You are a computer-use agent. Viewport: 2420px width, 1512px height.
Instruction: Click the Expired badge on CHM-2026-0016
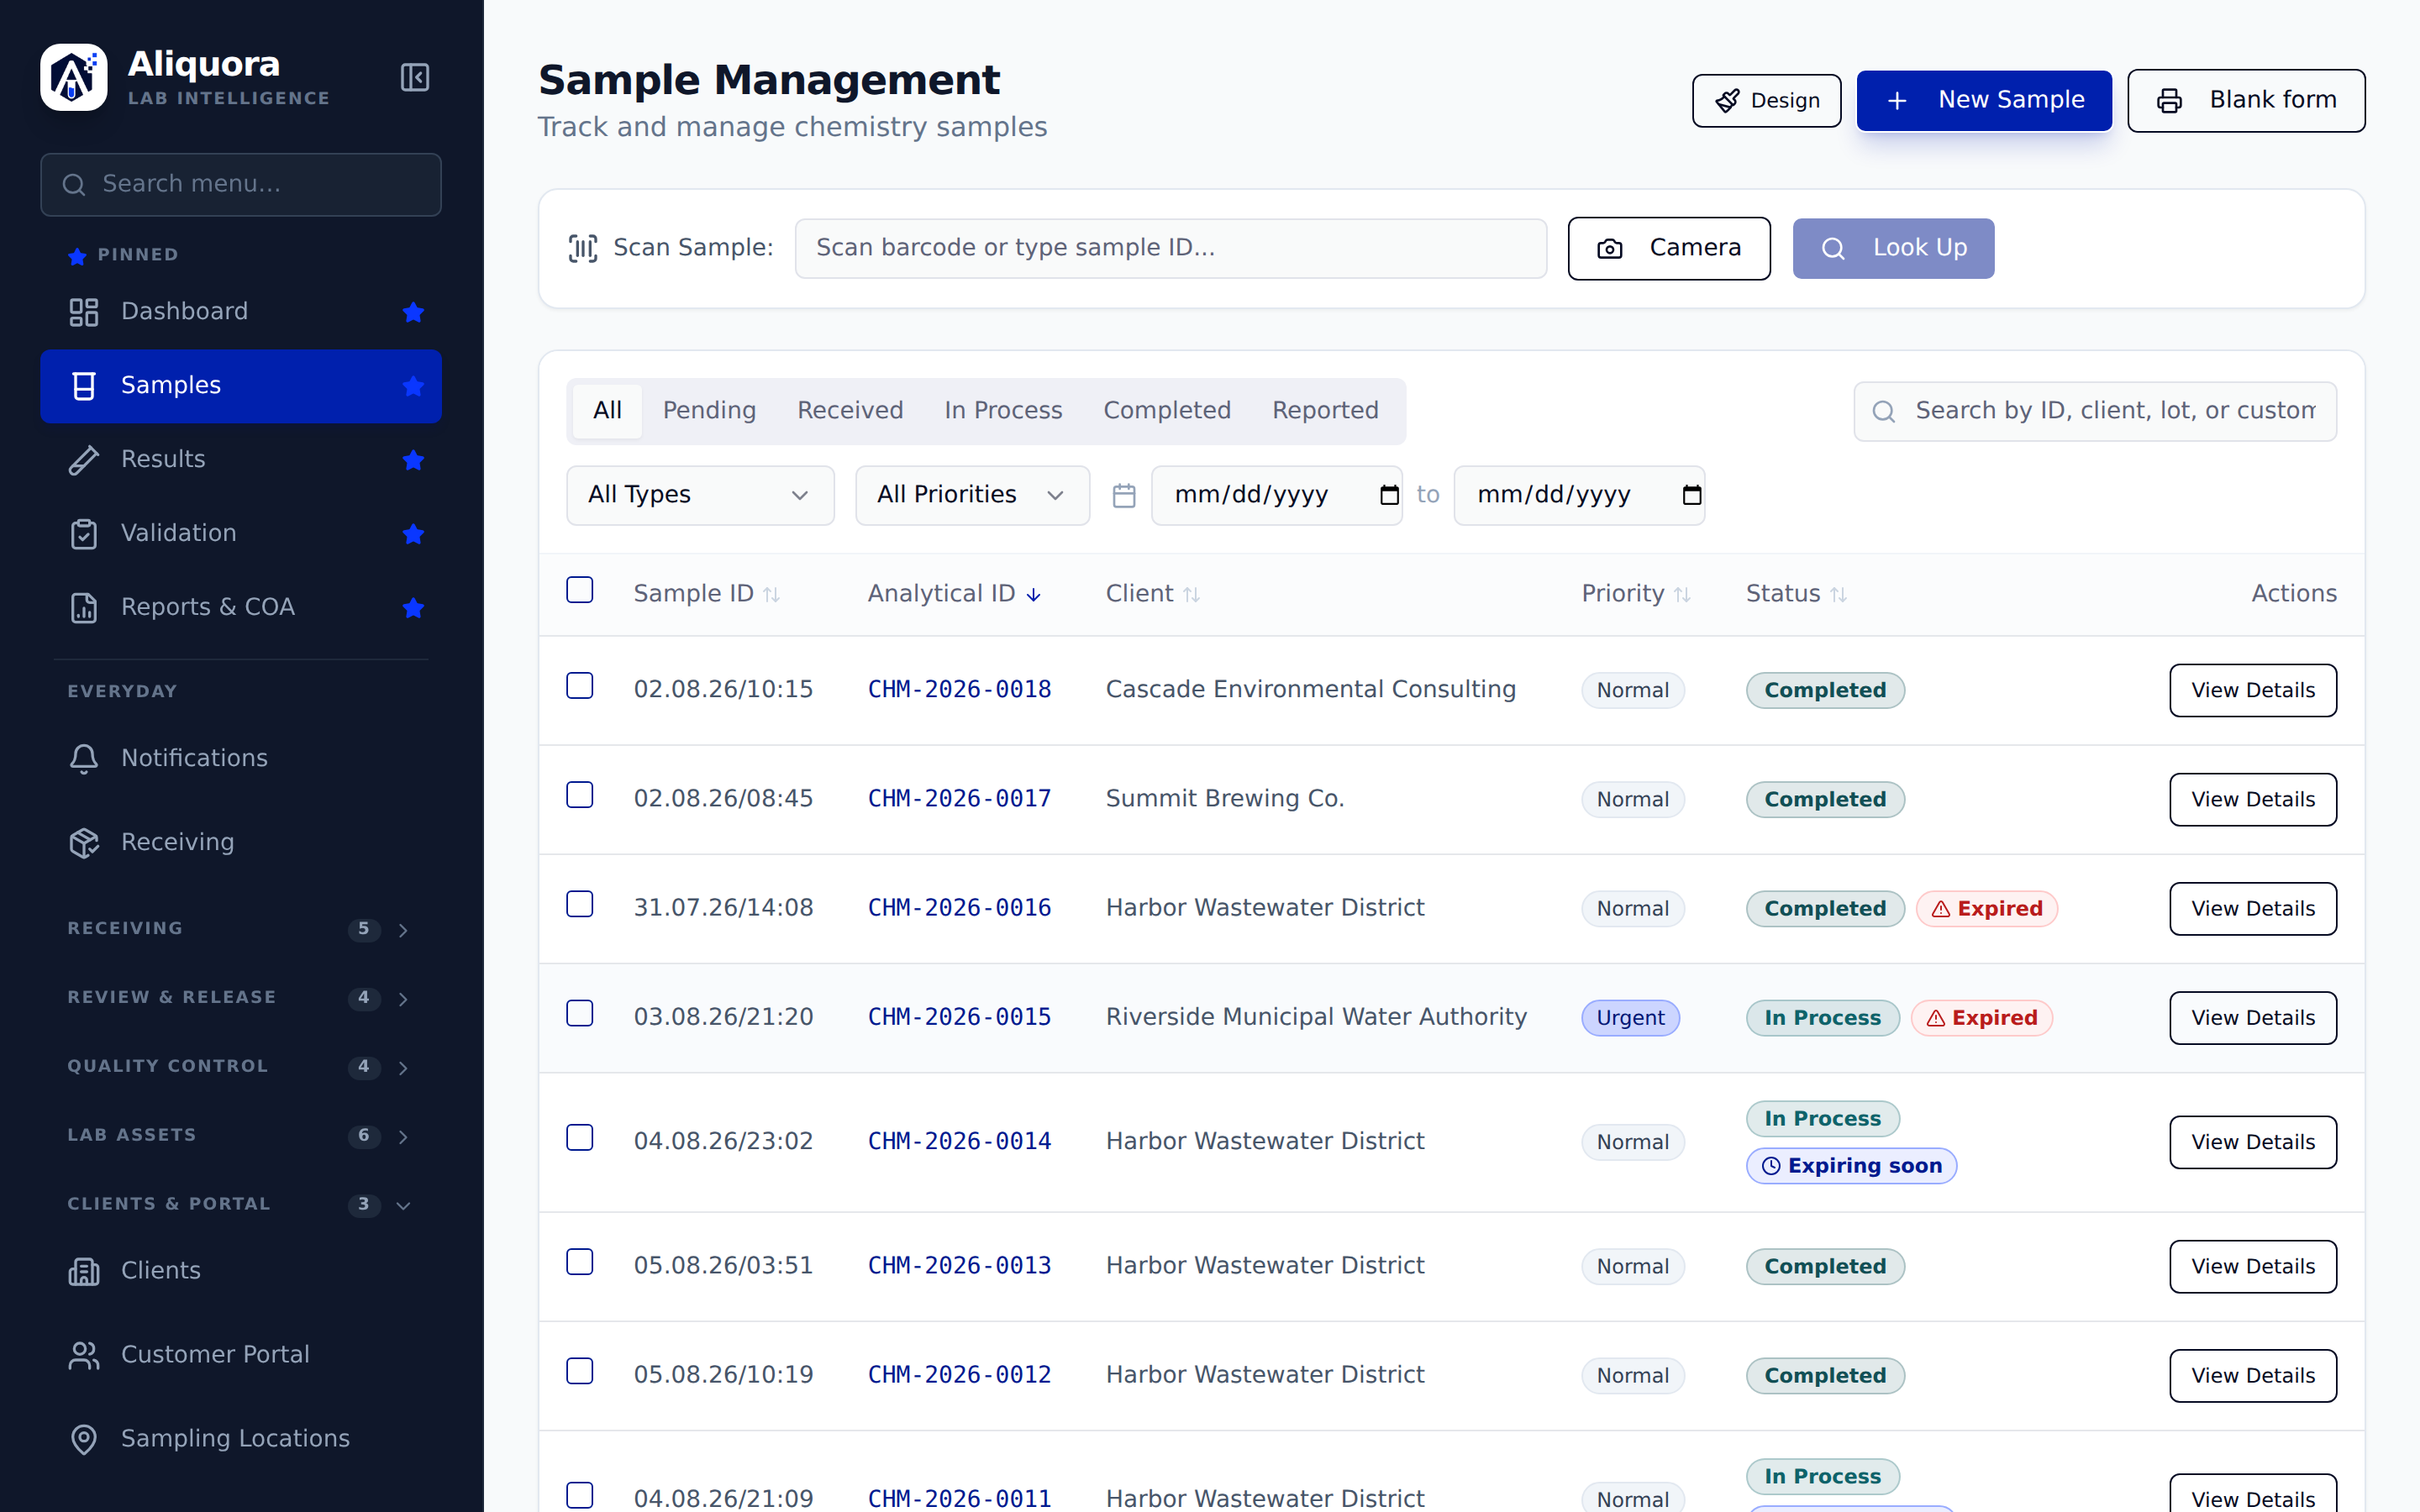[1986, 909]
